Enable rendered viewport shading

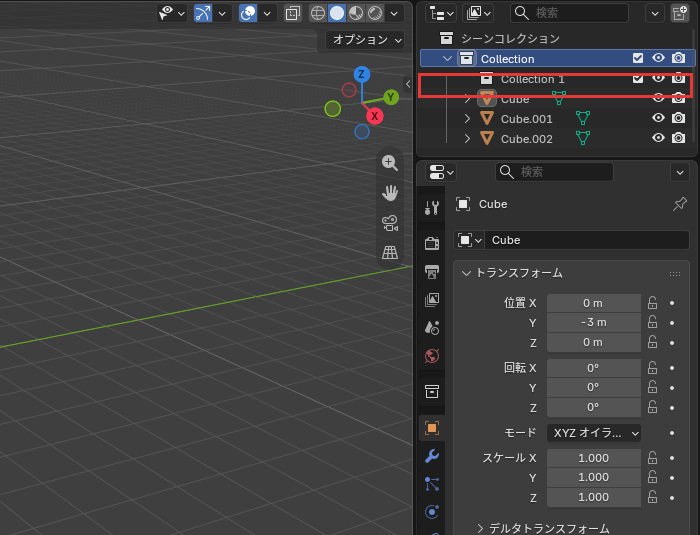click(x=375, y=13)
